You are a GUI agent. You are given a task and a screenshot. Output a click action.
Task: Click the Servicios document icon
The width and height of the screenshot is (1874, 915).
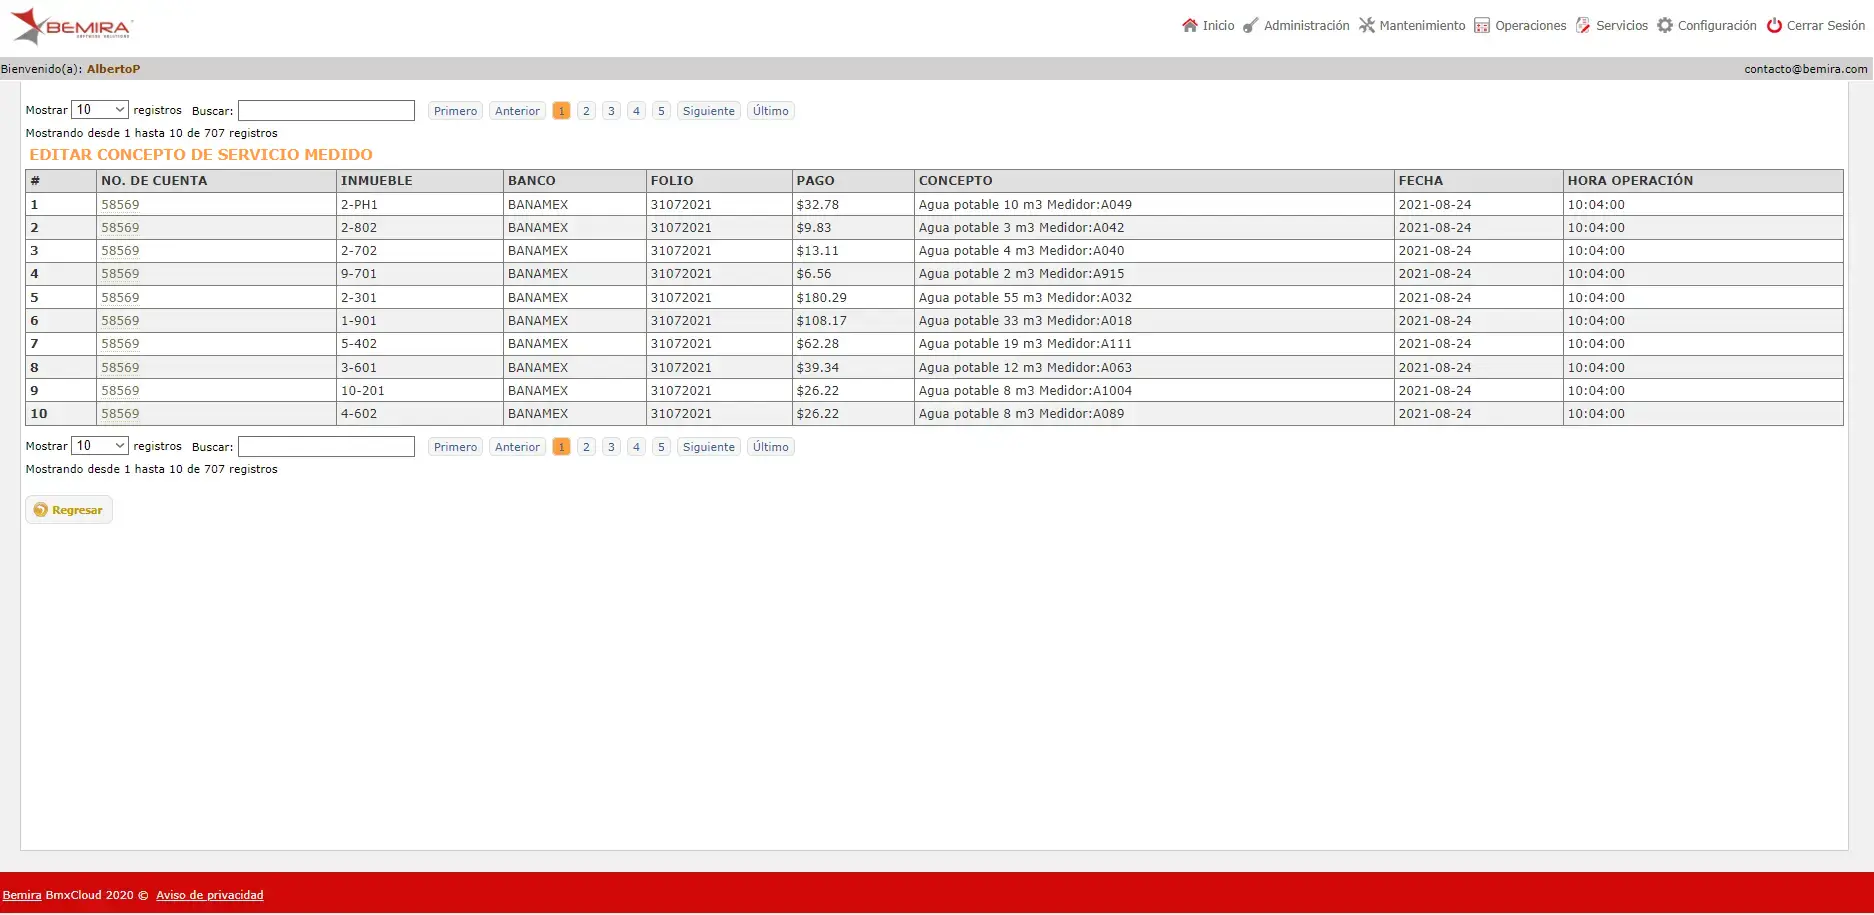click(1583, 25)
